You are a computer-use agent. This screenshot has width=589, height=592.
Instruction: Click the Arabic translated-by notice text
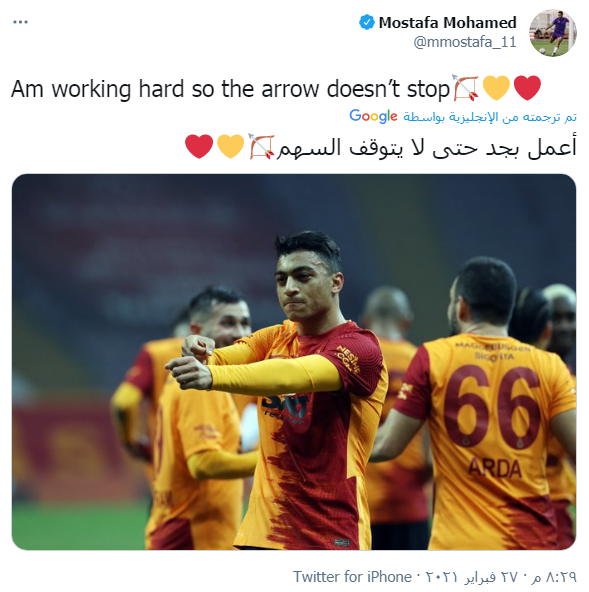coord(490,117)
